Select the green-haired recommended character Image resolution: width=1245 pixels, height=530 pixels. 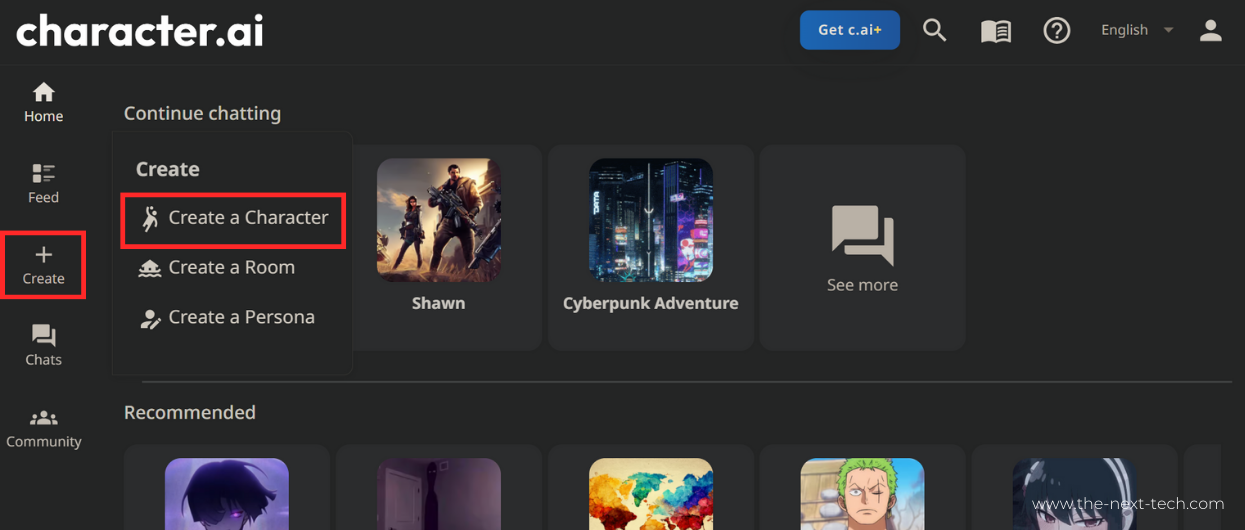862,493
